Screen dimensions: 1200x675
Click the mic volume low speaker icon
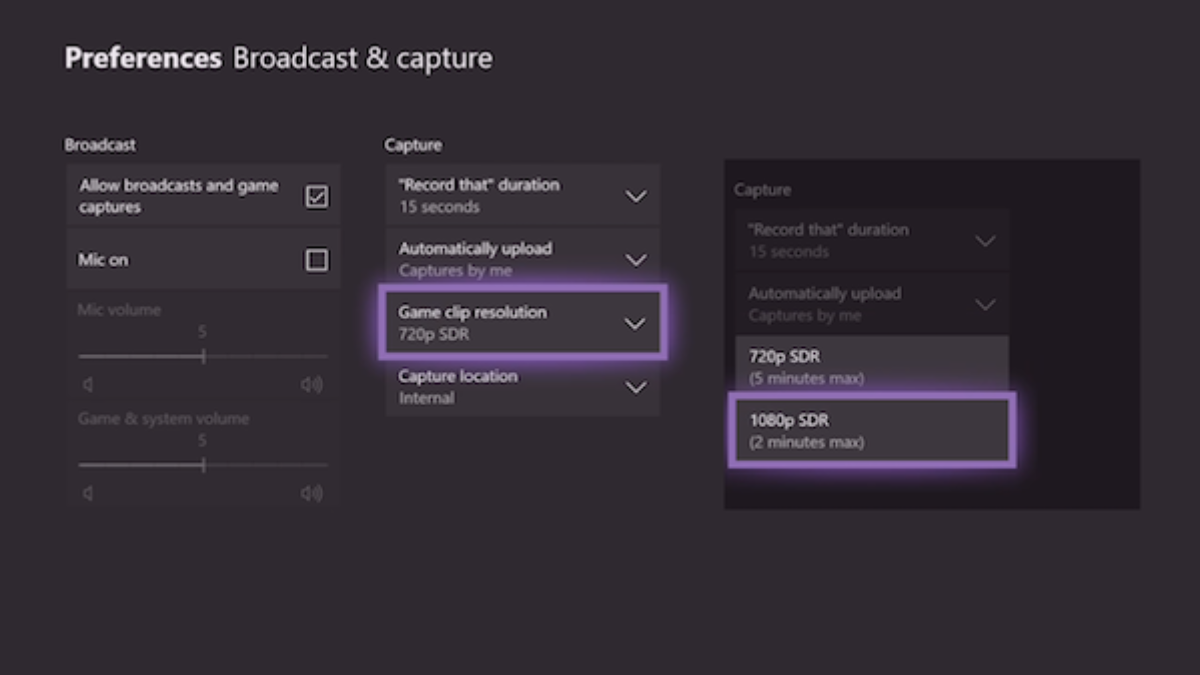[x=88, y=385]
